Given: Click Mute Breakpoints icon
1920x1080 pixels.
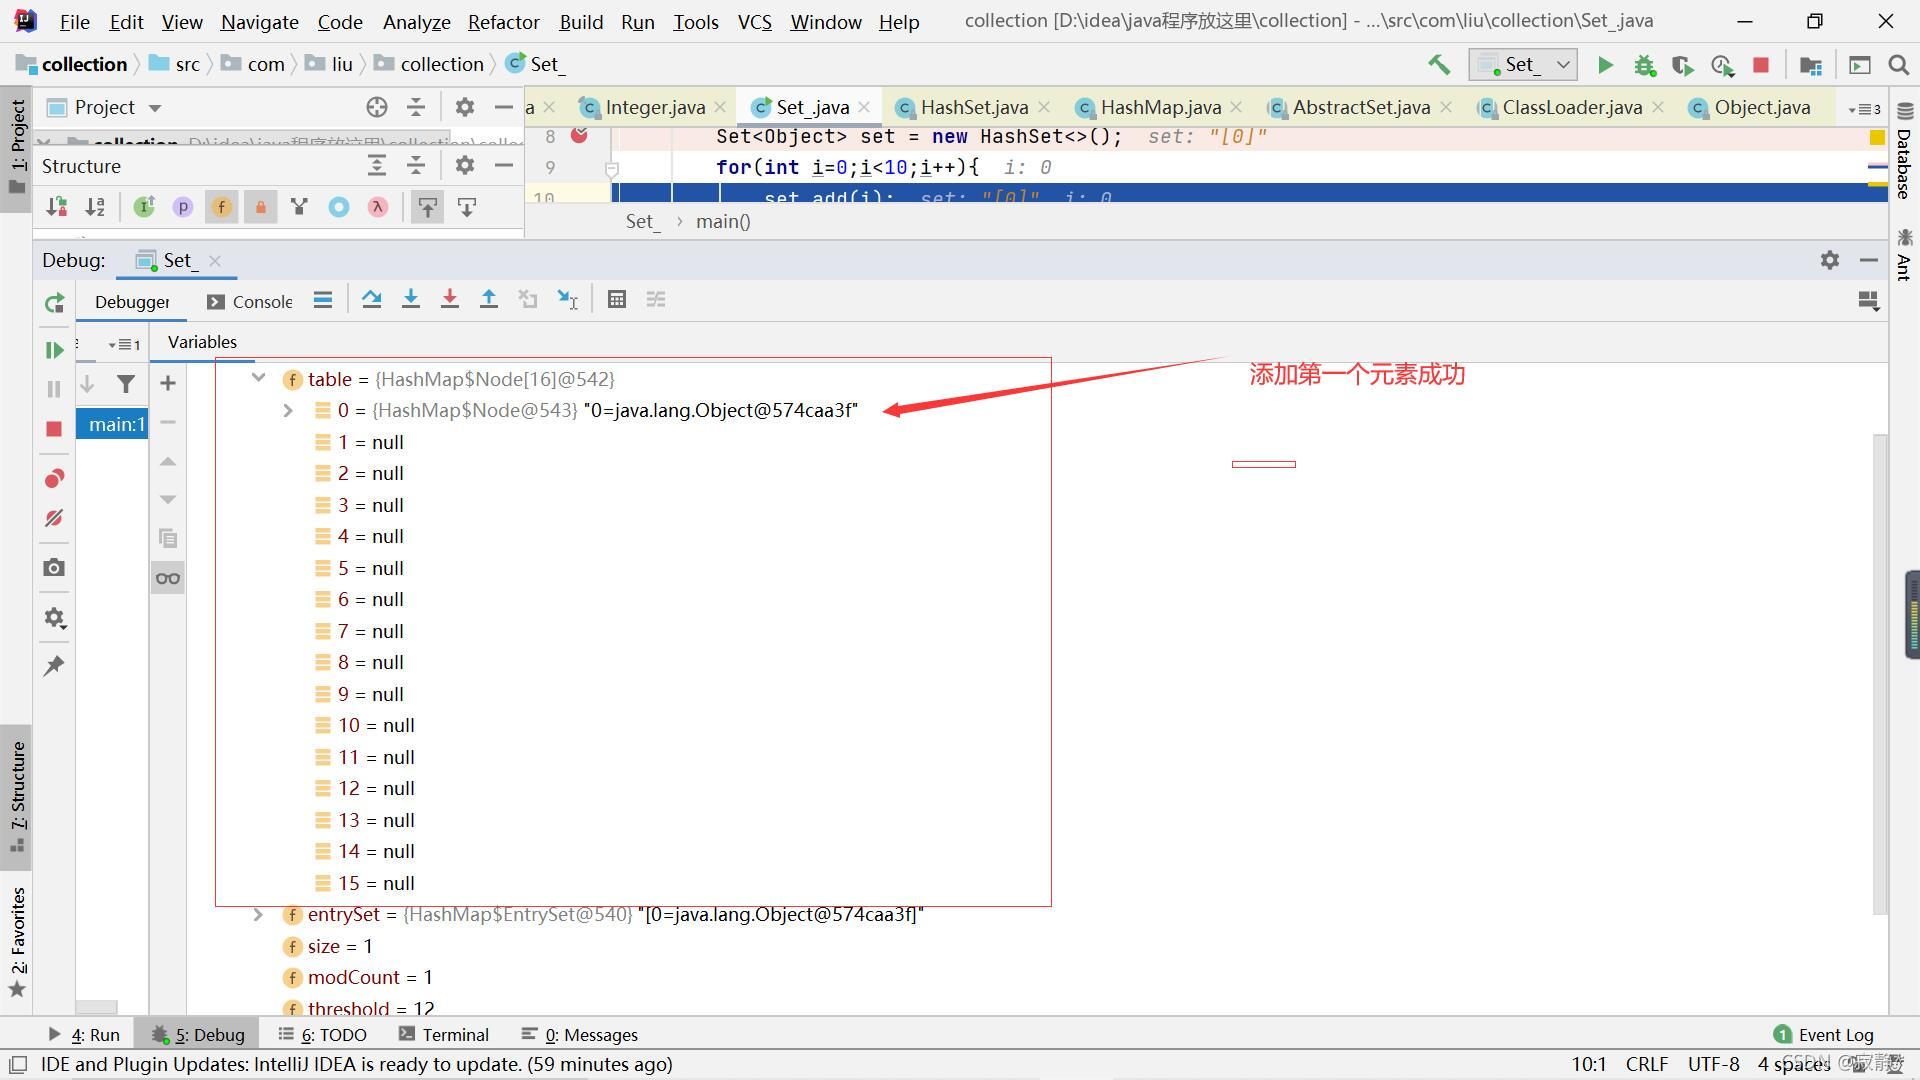Looking at the screenshot, I should pyautogui.click(x=54, y=518).
